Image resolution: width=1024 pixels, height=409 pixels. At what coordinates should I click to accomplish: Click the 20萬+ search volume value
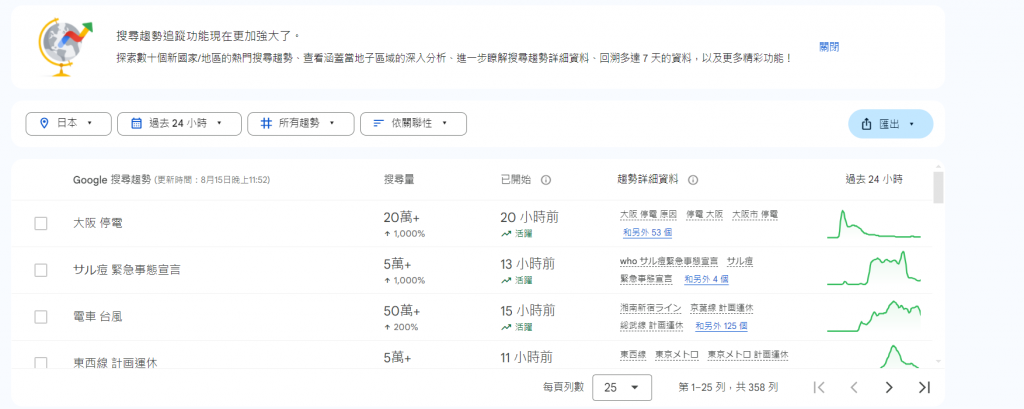[x=402, y=218]
